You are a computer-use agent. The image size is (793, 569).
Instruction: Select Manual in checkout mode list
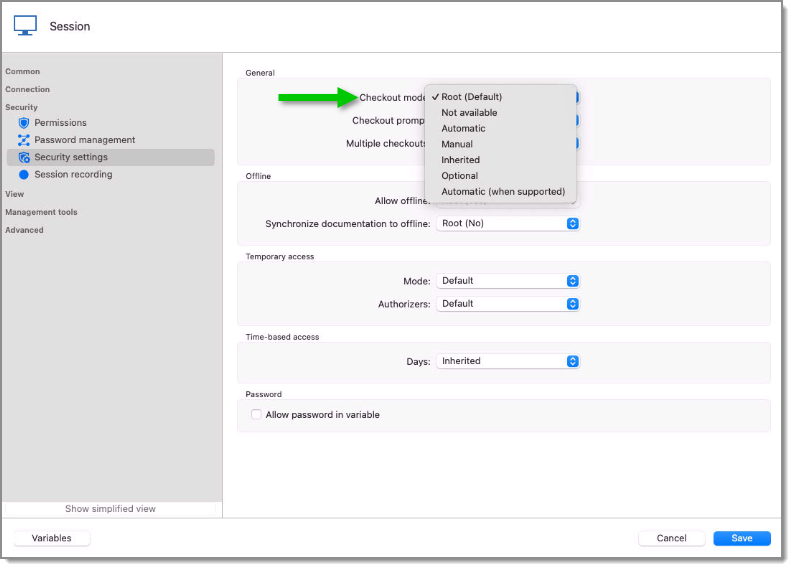click(x=500, y=144)
